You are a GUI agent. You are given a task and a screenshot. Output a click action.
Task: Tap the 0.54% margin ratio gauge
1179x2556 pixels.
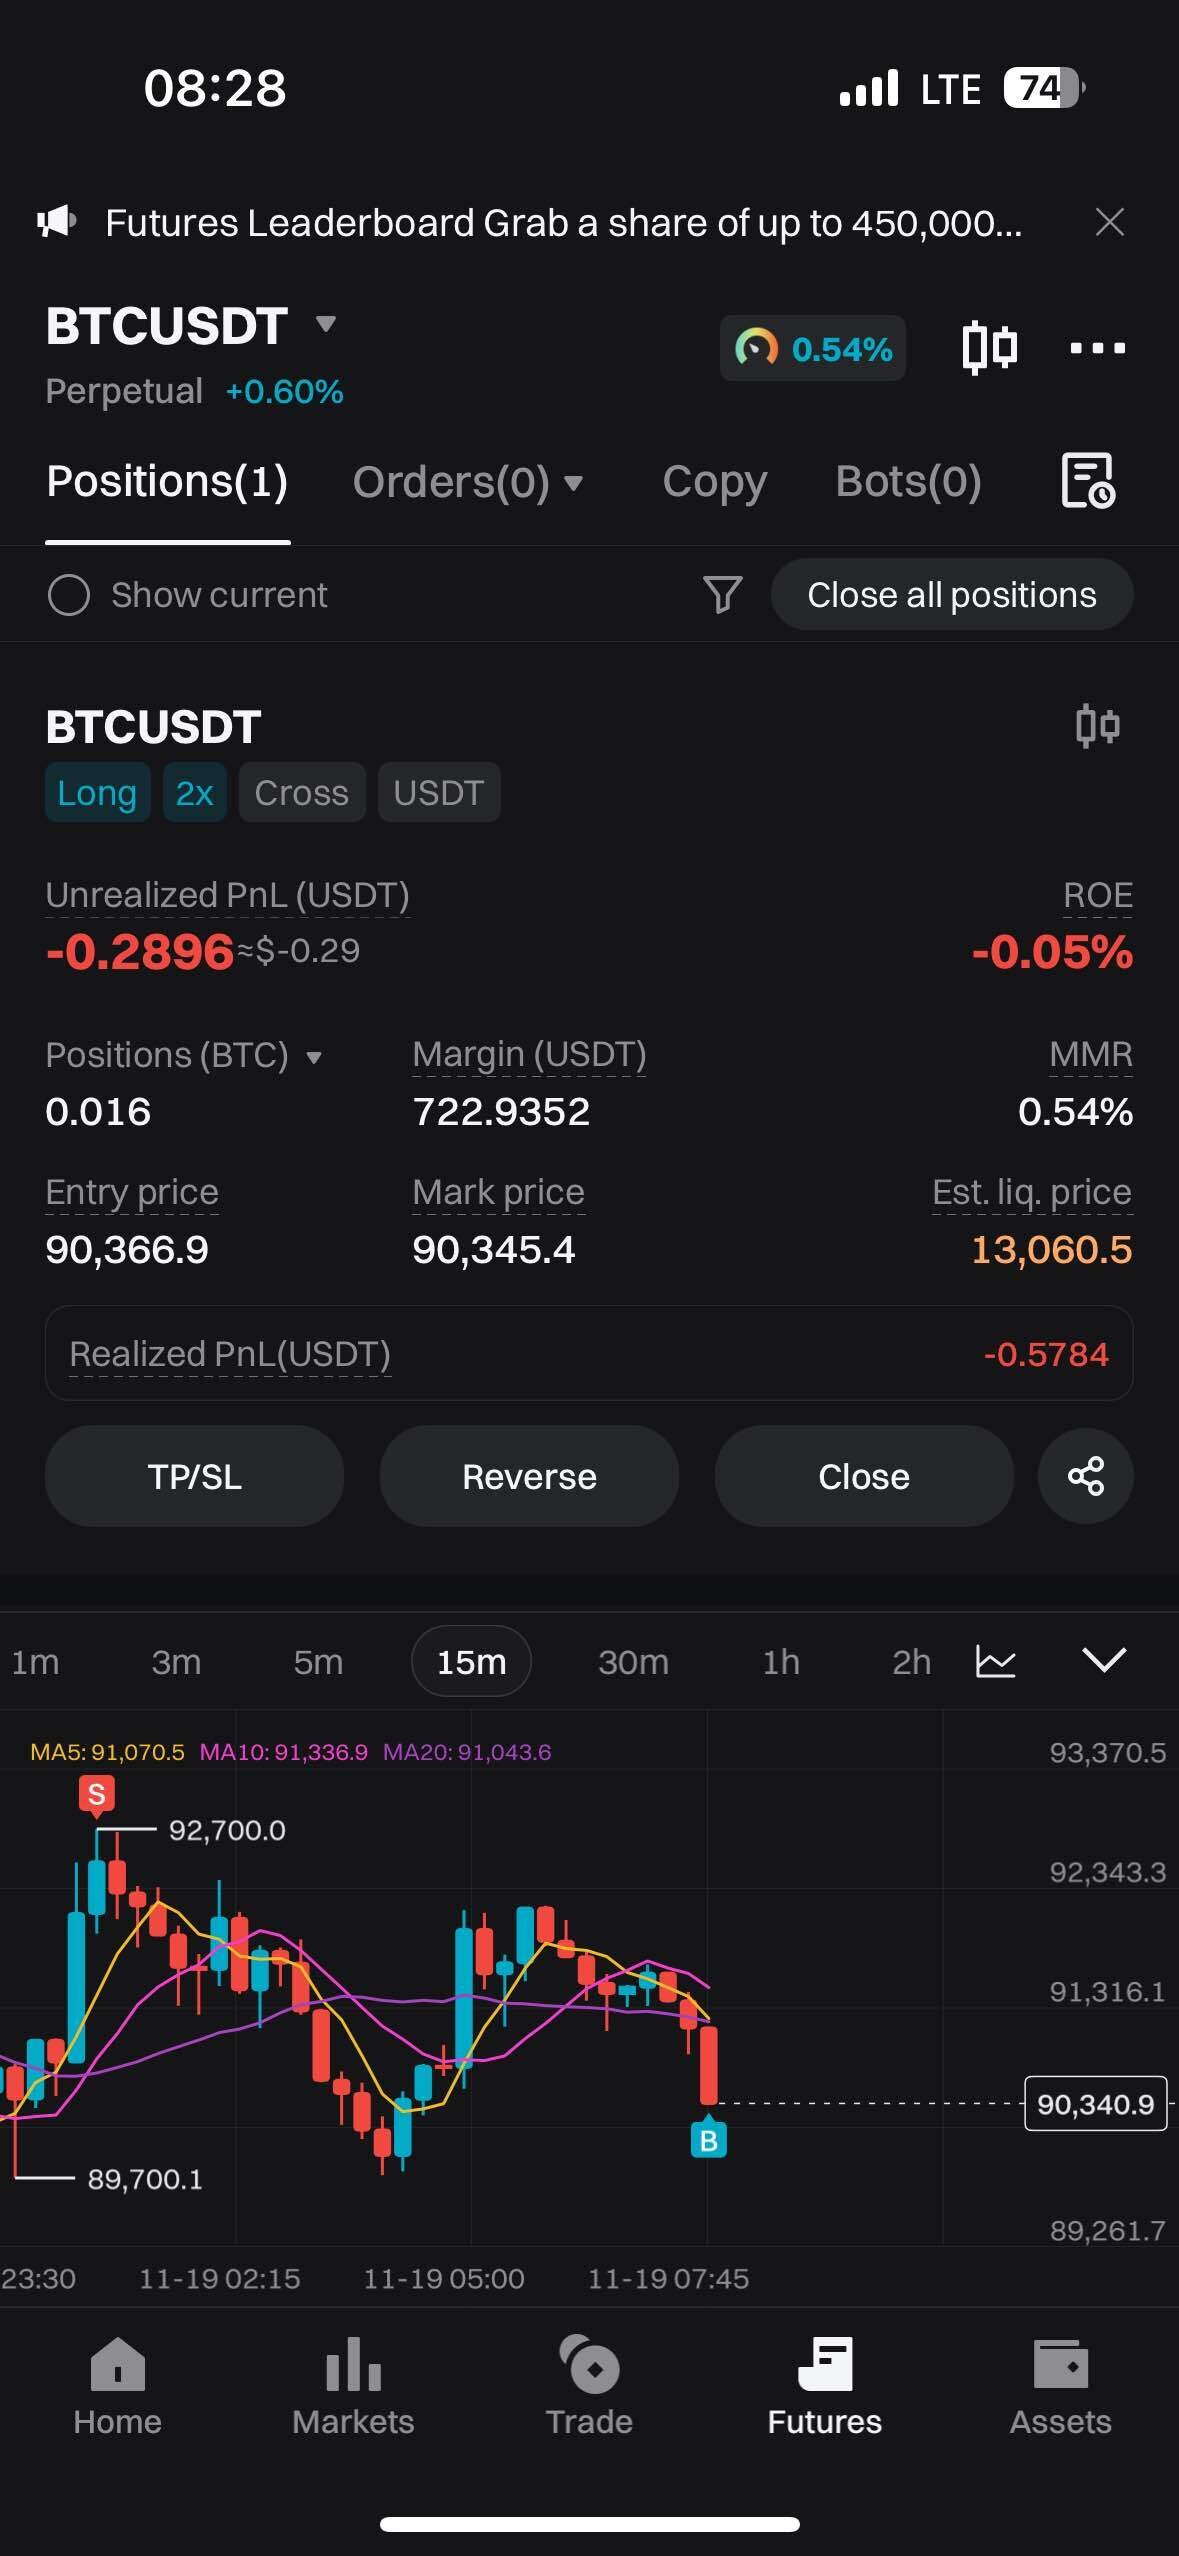pyautogui.click(x=813, y=348)
